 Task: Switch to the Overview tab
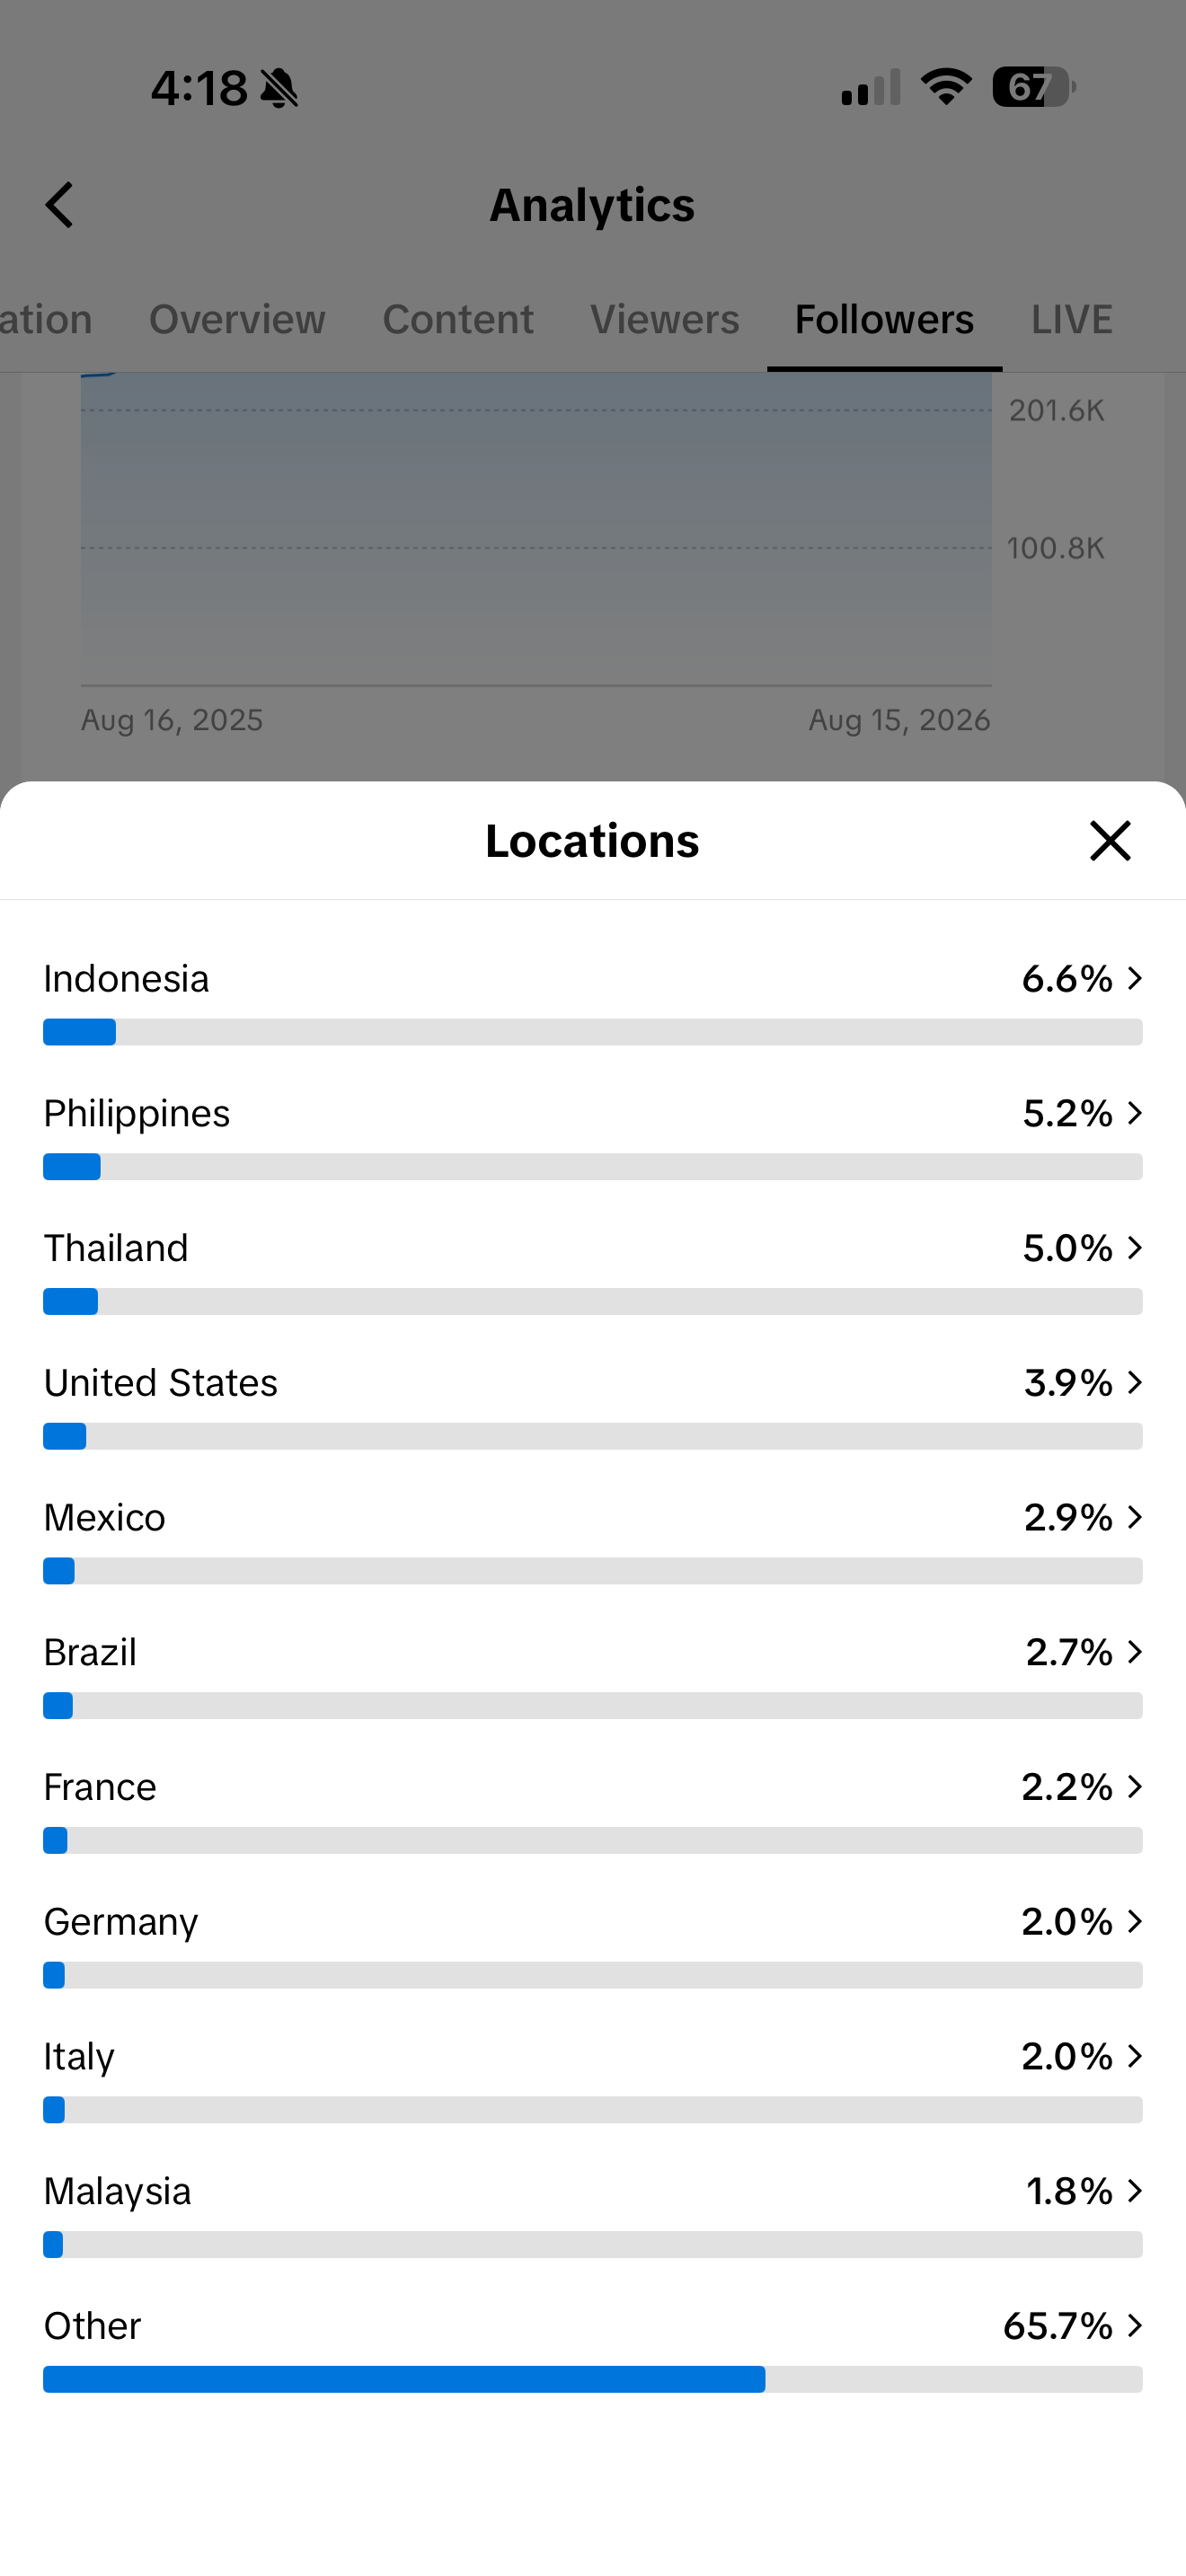(x=237, y=320)
